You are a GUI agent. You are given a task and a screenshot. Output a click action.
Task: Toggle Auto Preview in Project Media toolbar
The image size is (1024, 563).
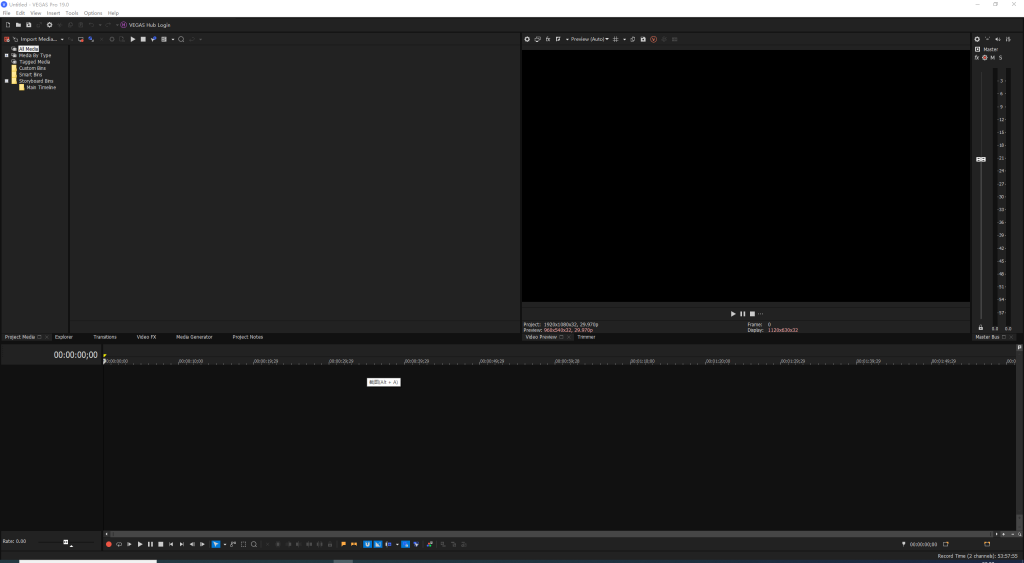click(153, 39)
